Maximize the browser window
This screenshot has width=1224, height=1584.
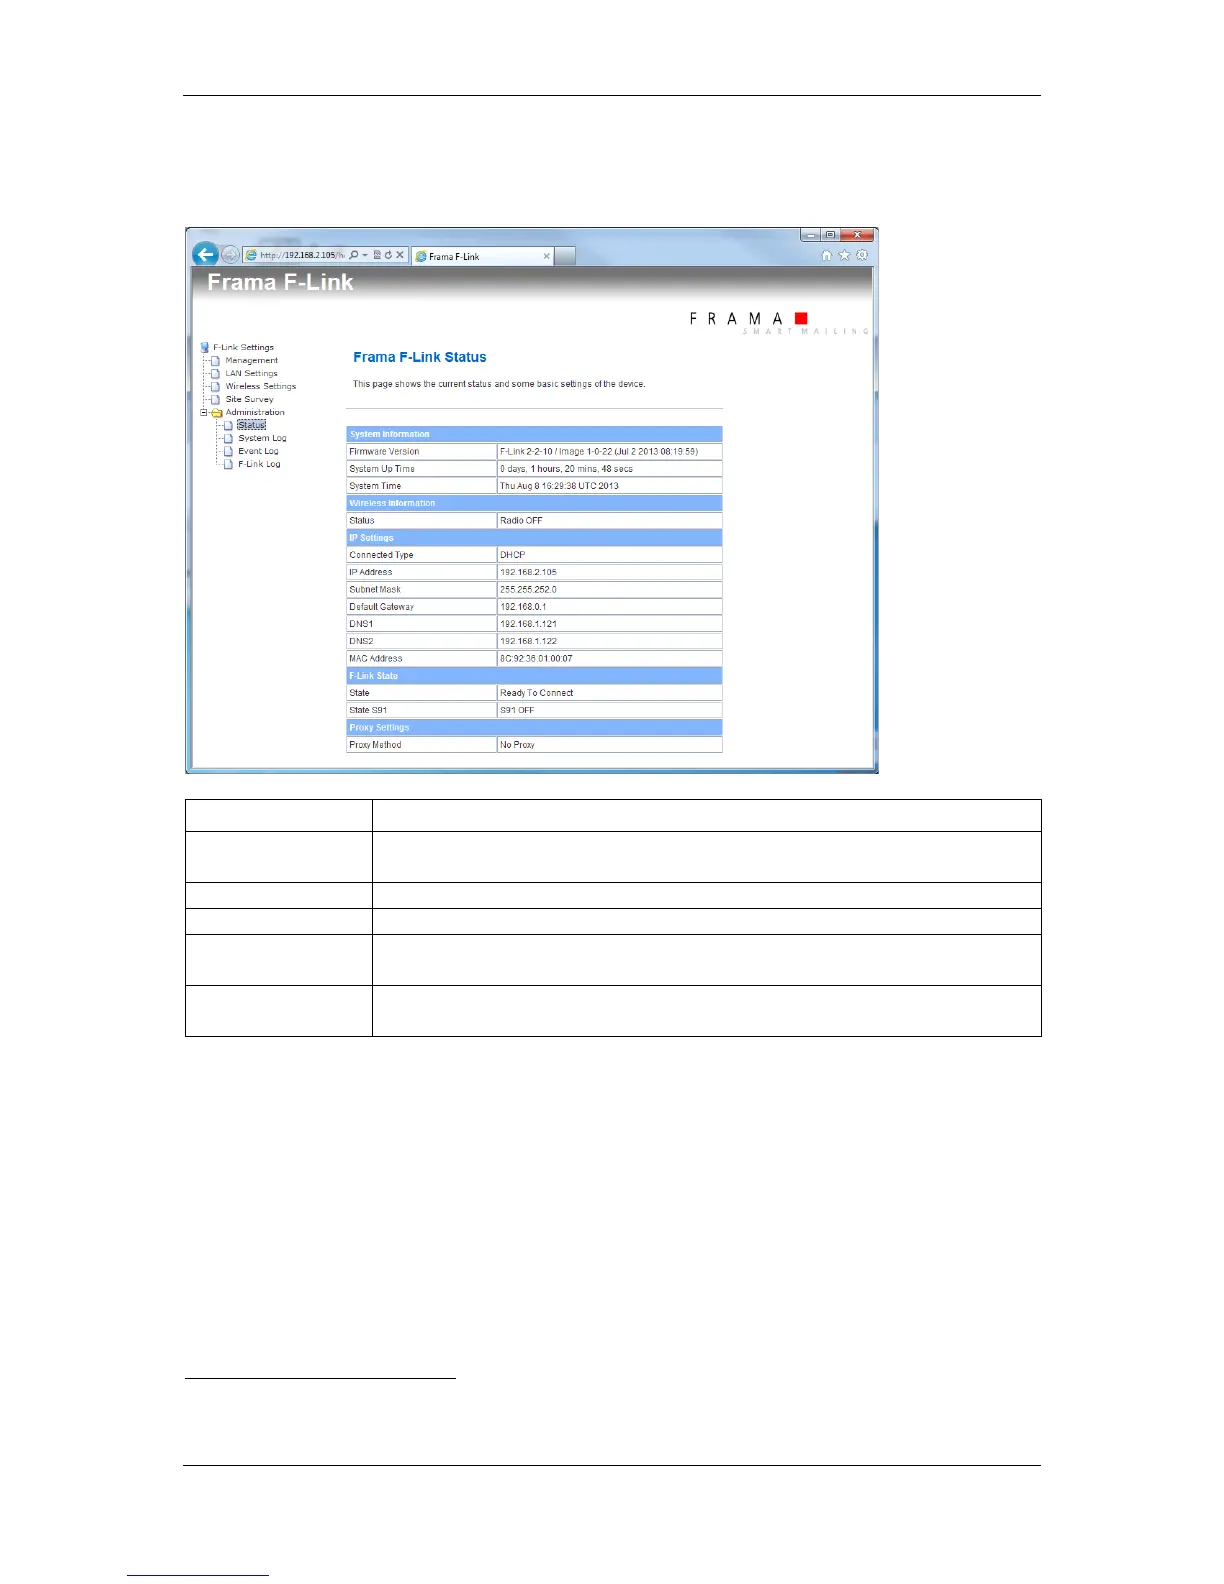[x=830, y=235]
